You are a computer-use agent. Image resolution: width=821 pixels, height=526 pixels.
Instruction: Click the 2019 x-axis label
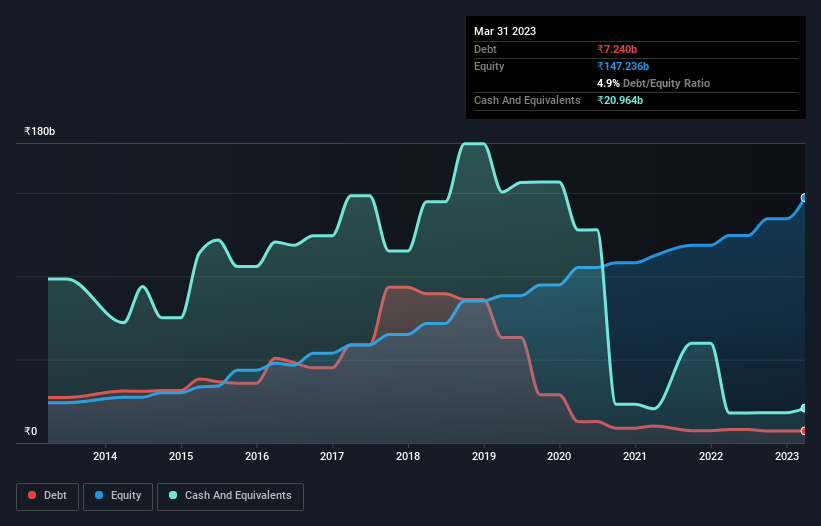[484, 456]
